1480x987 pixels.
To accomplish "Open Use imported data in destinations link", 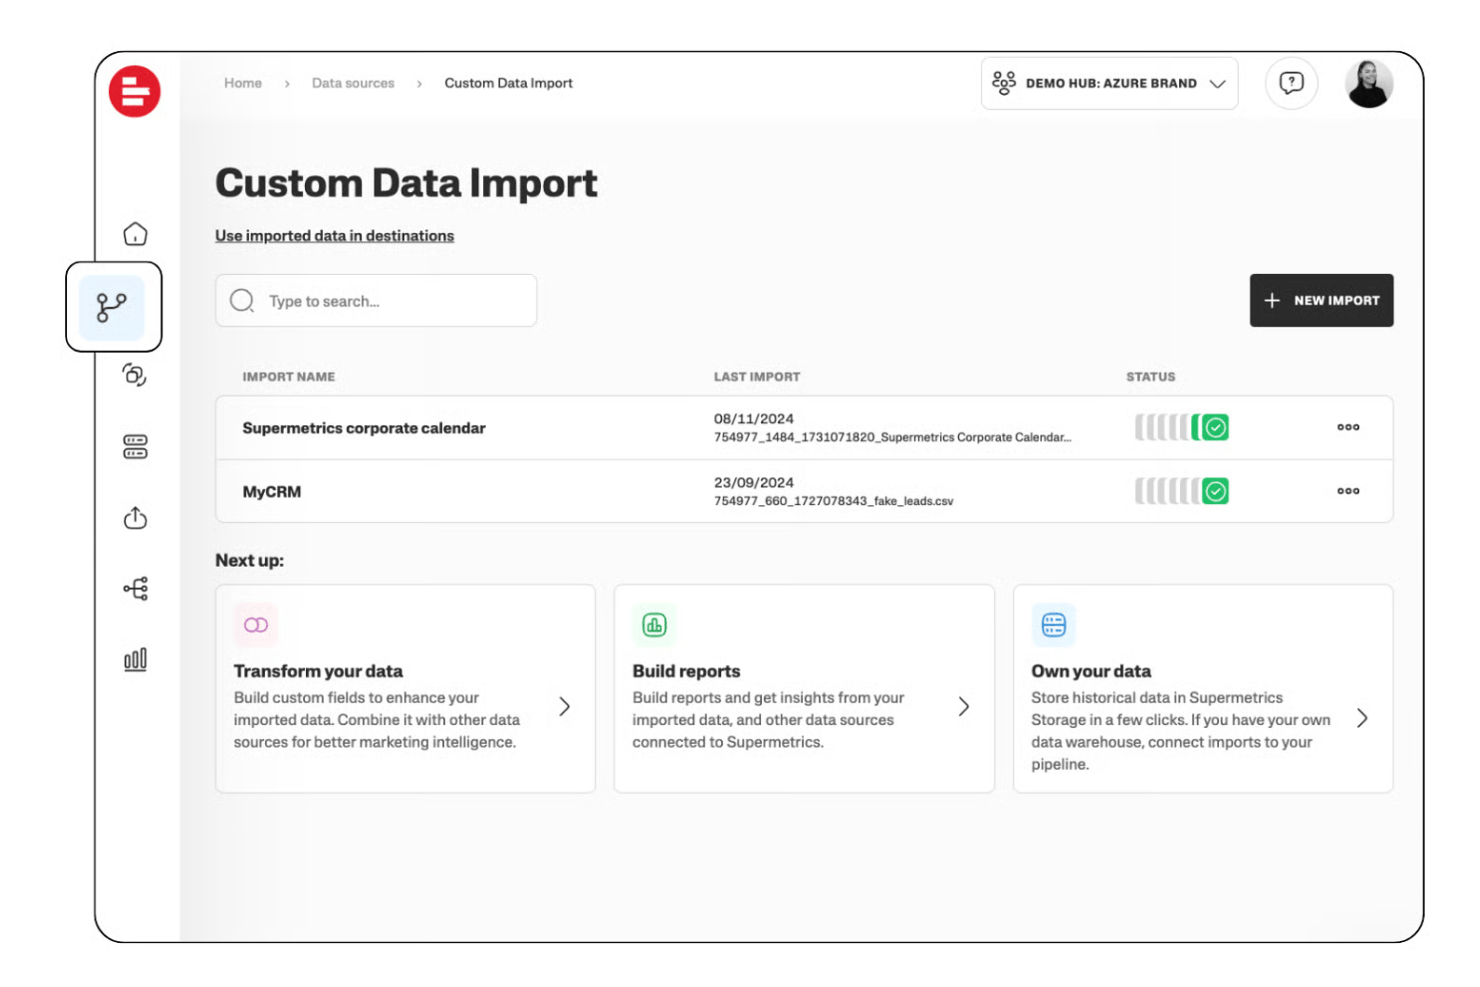I will (x=334, y=236).
